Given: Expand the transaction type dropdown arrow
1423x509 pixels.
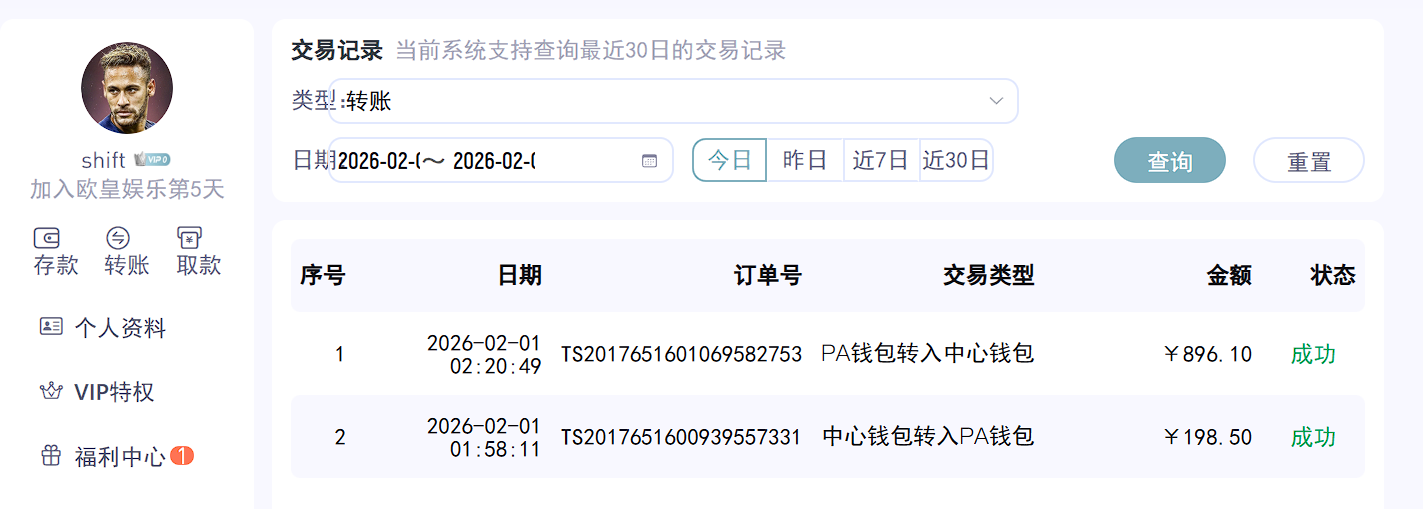Looking at the screenshot, I should (x=996, y=101).
